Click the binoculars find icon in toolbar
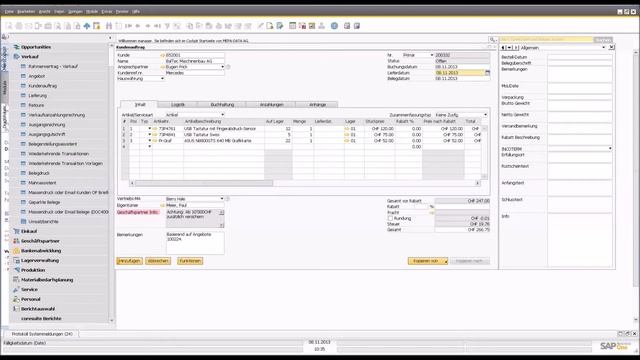This screenshot has height=360, width=640. (109, 26)
